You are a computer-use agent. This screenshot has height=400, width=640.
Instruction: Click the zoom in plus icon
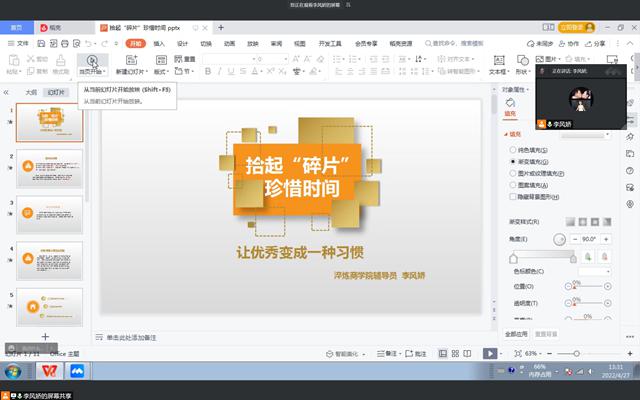[x=630, y=353]
